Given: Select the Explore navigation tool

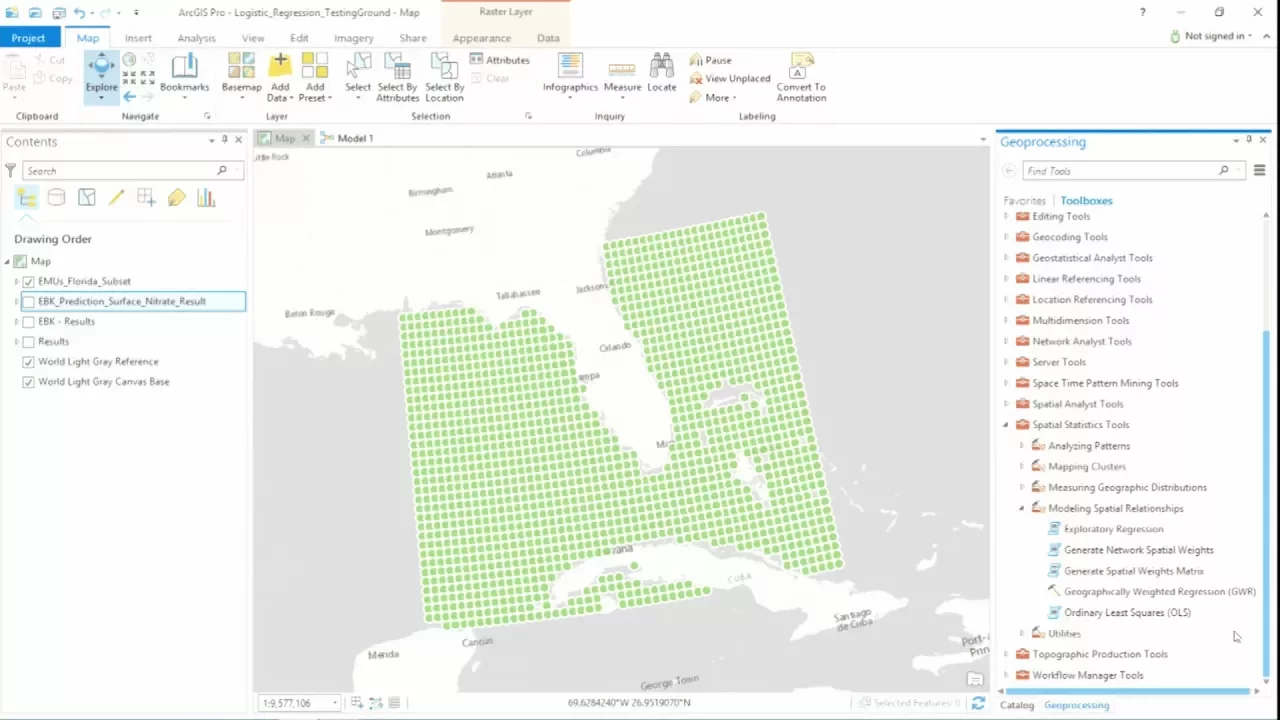Looking at the screenshot, I should tap(101, 77).
